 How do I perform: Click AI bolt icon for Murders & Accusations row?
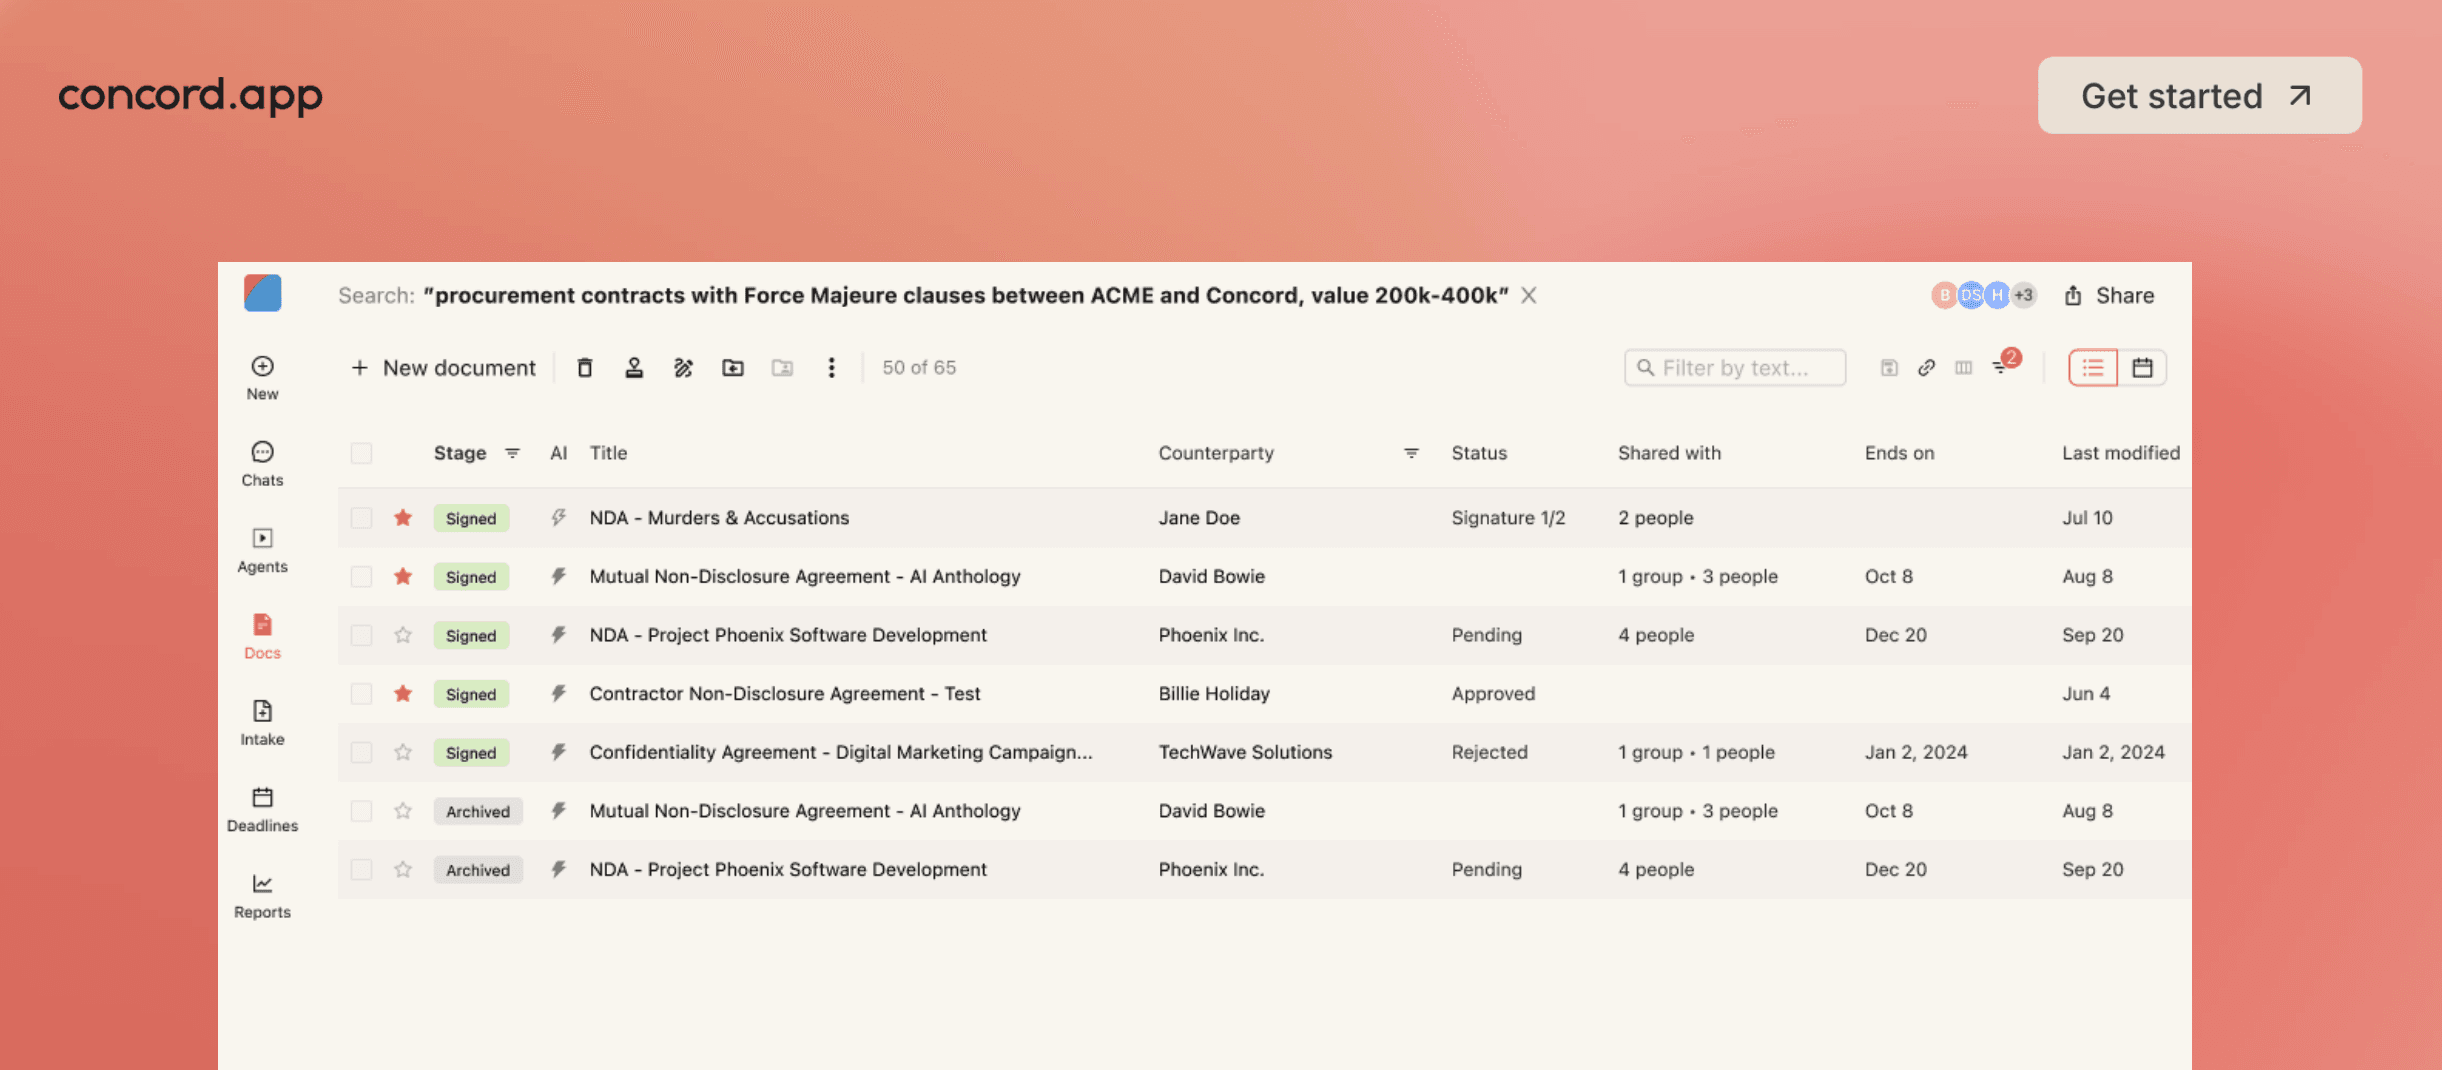pyautogui.click(x=558, y=517)
